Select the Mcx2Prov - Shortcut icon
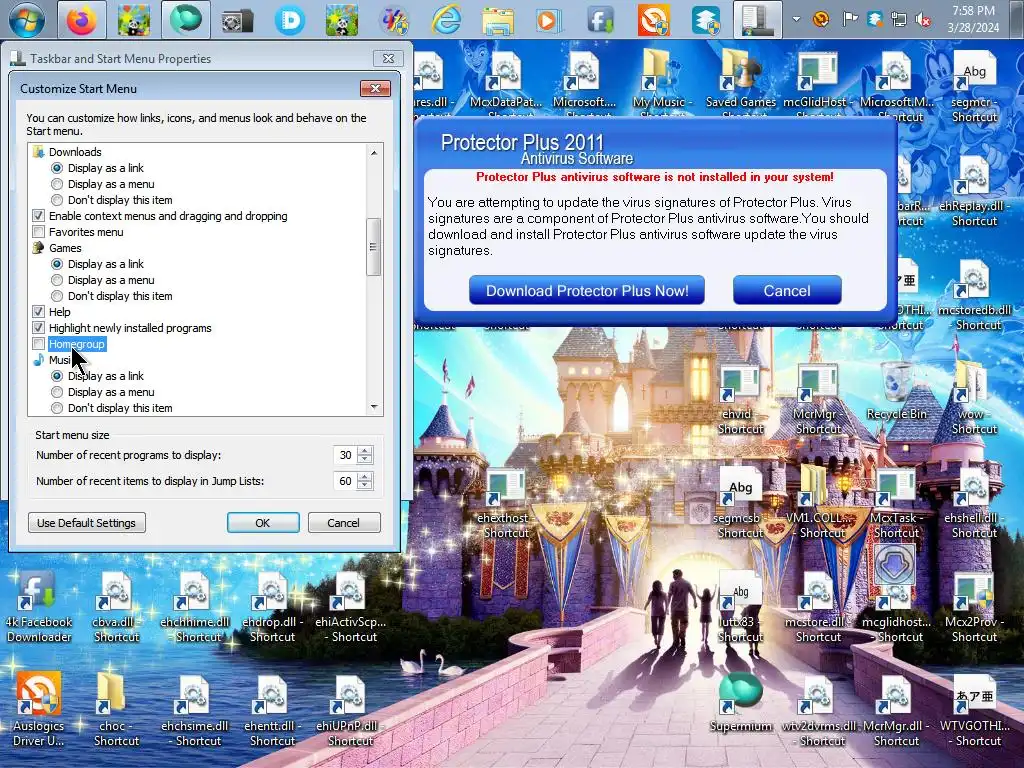This screenshot has width=1024, height=768. [x=974, y=607]
